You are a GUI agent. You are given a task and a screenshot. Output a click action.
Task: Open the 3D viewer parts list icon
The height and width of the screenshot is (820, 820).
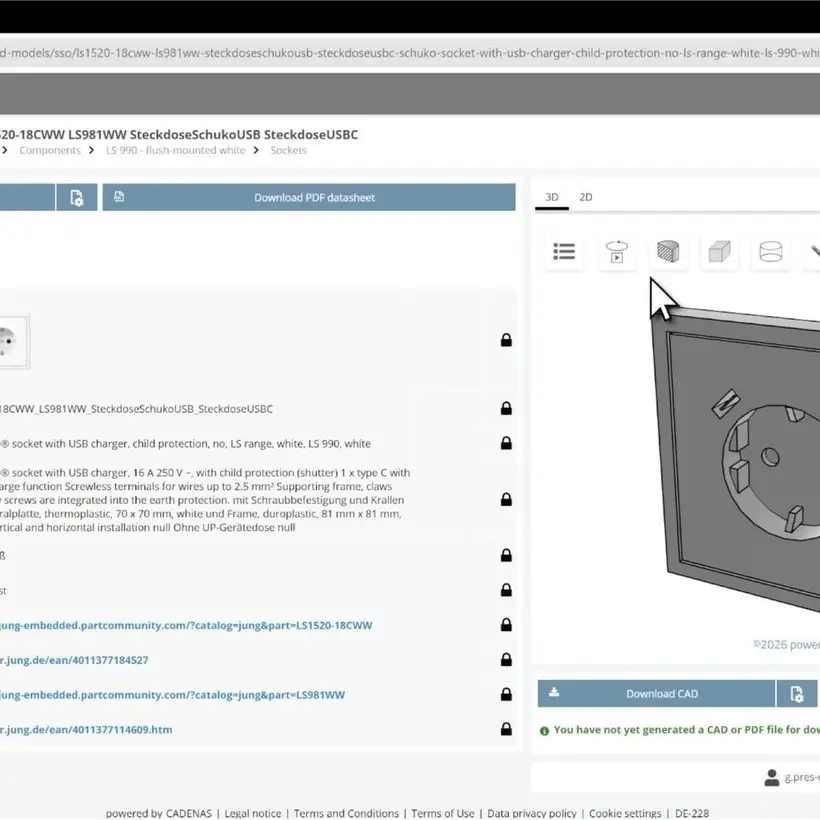[564, 252]
